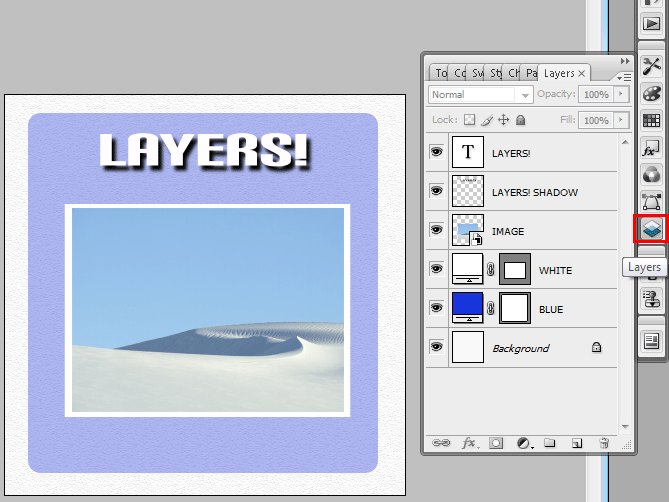Open the Normal blend mode dropdown
Screen dimensions: 669x502
point(480,94)
